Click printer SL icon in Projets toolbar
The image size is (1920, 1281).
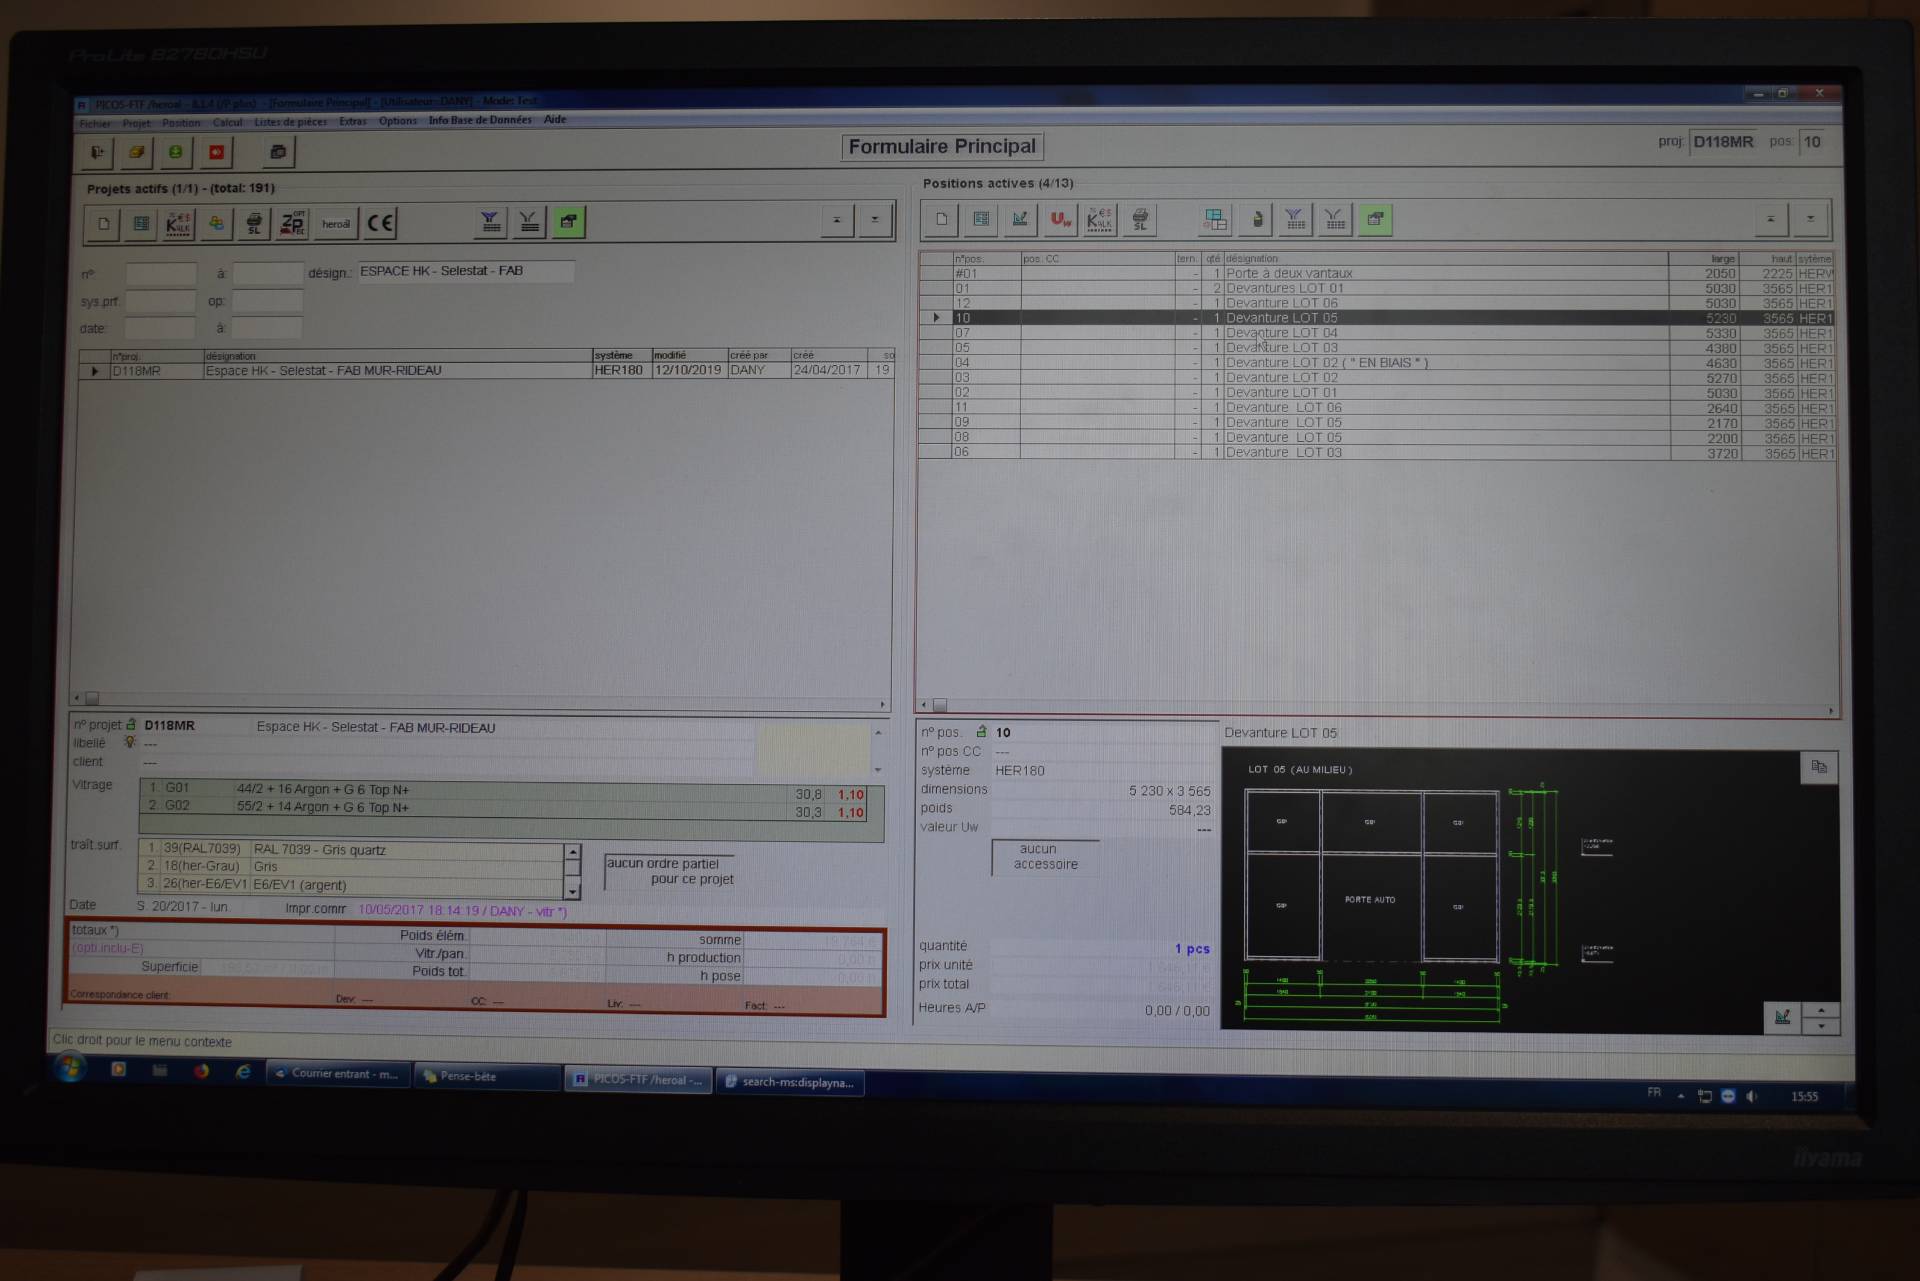pos(254,223)
